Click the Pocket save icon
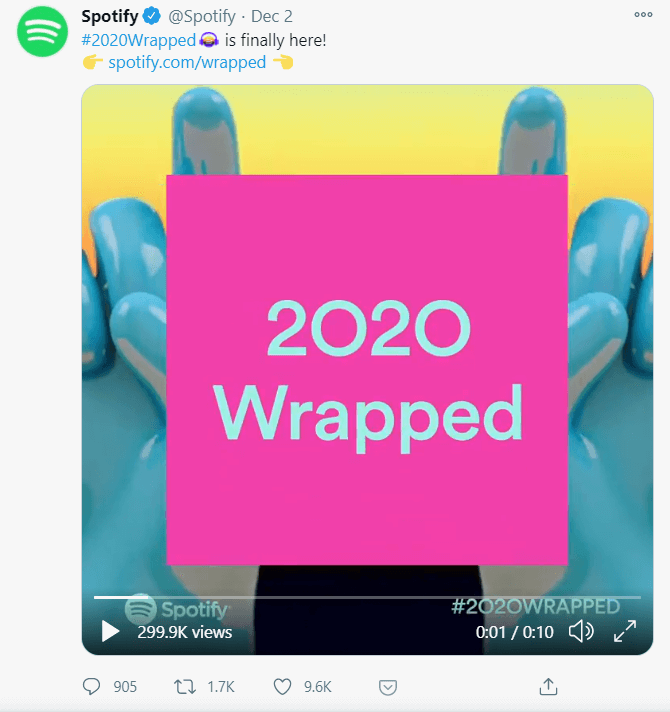670x712 pixels. click(388, 687)
